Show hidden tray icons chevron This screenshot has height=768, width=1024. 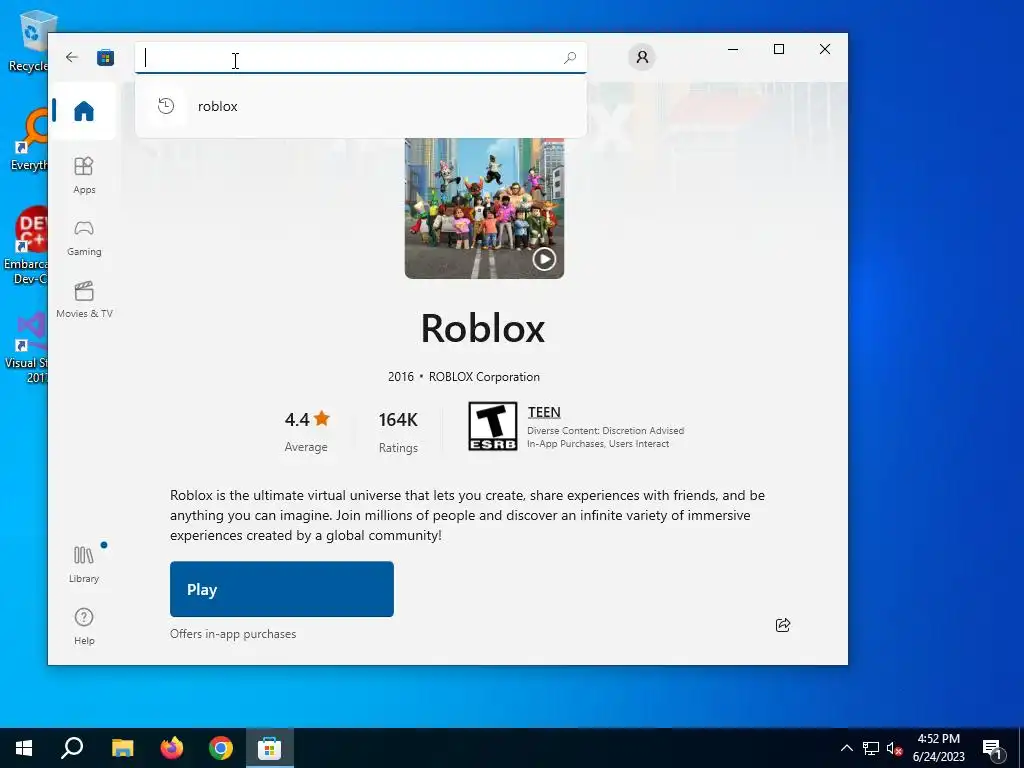pos(846,748)
